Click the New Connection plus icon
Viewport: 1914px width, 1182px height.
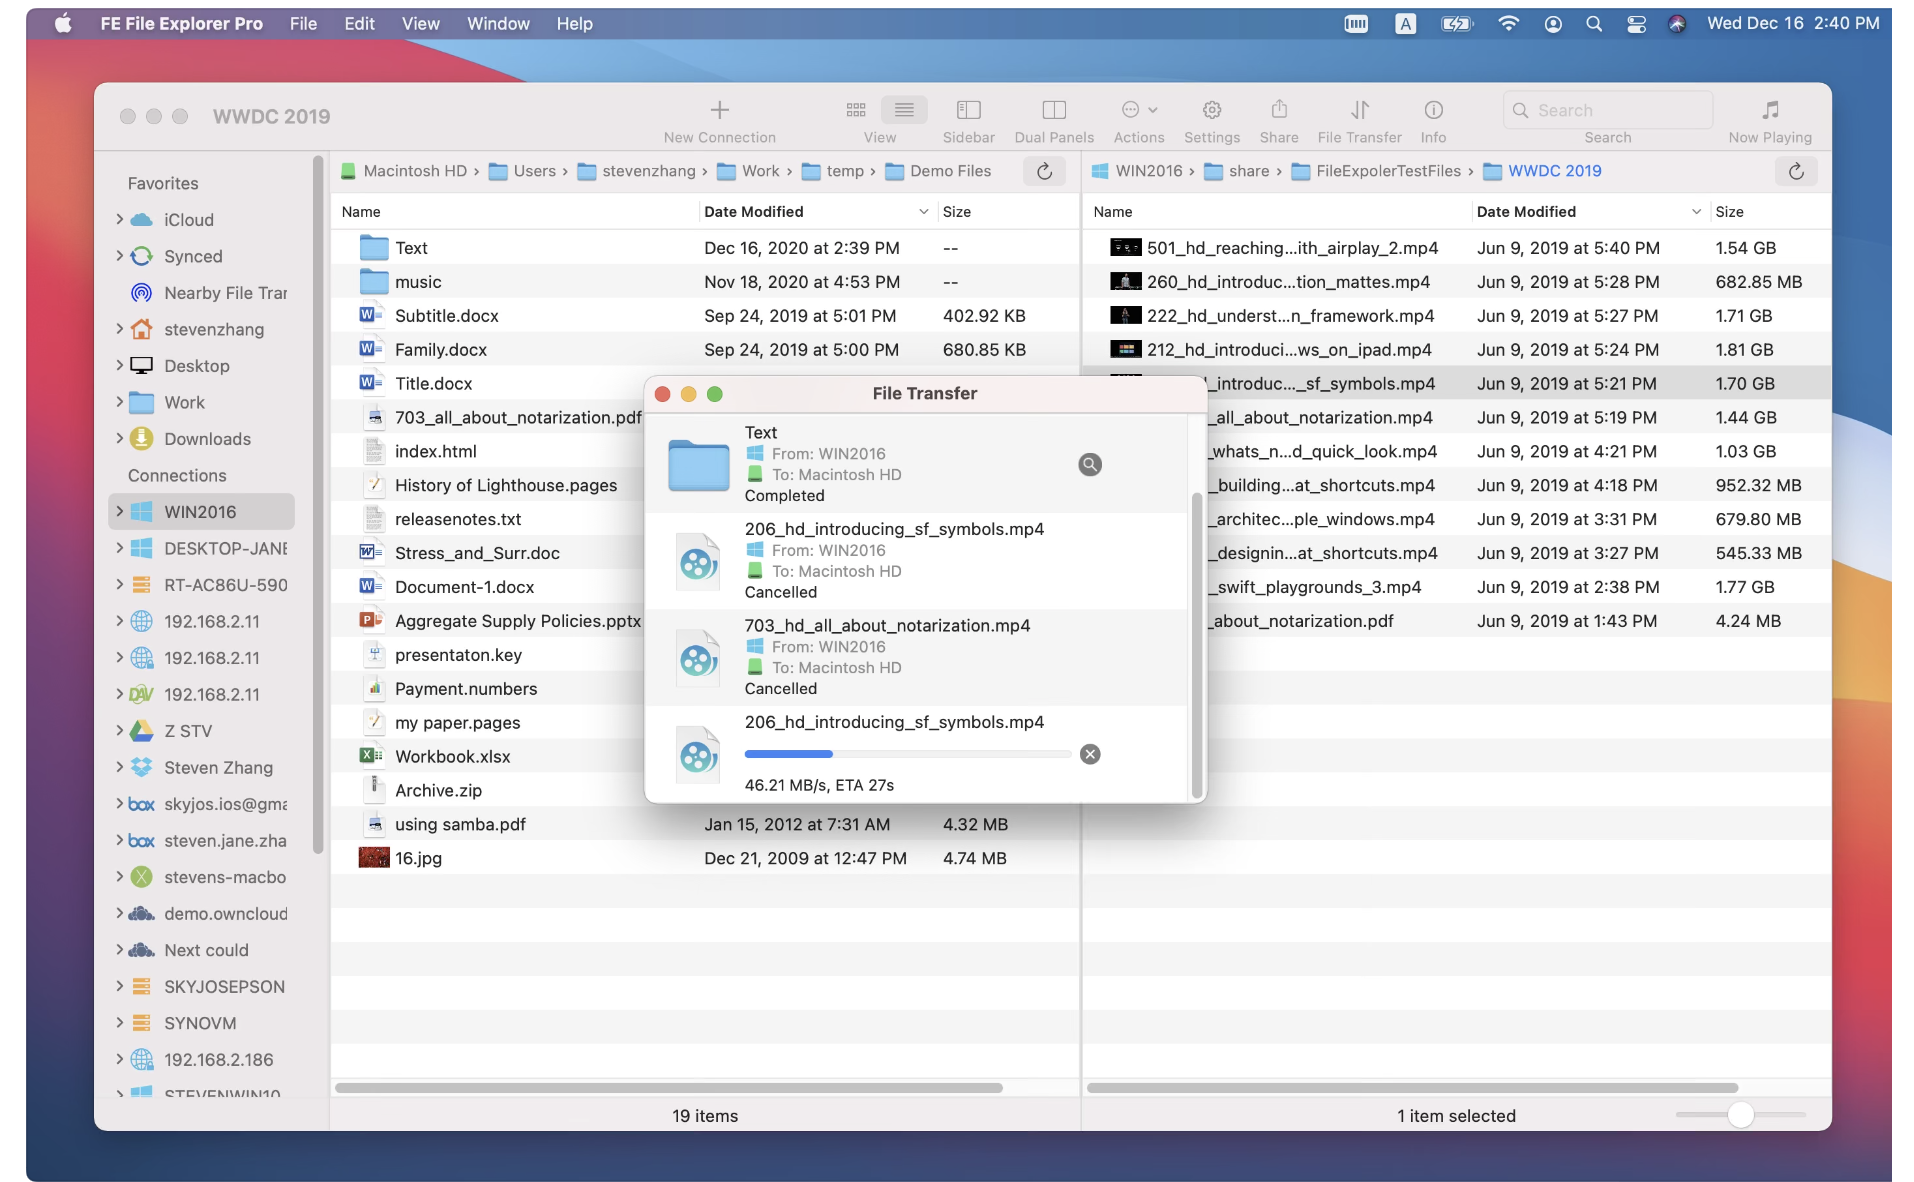click(x=719, y=110)
